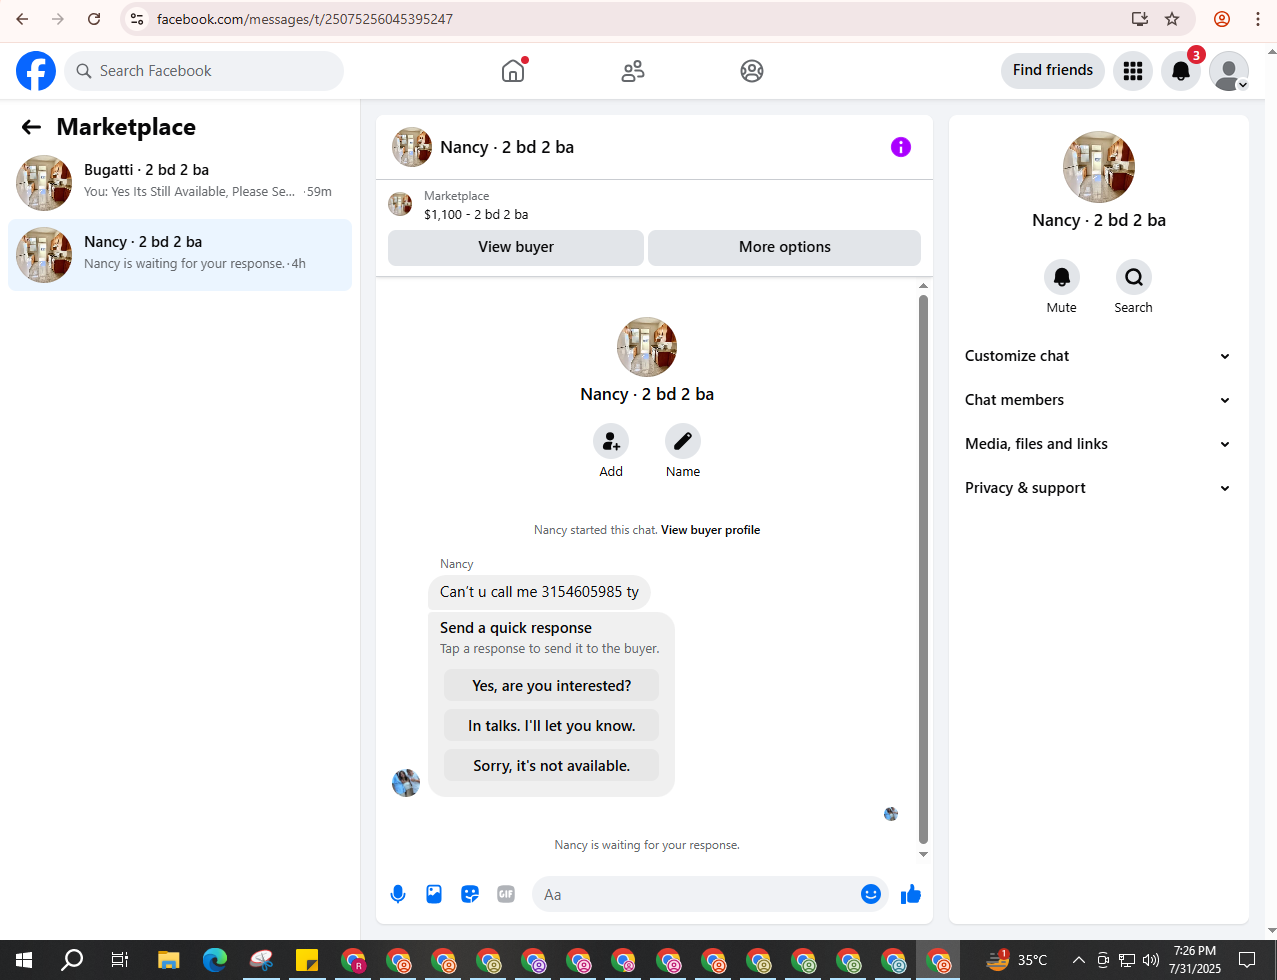The width and height of the screenshot is (1277, 980).
Task: Open the Windows notification center icon
Action: pos(1247,961)
